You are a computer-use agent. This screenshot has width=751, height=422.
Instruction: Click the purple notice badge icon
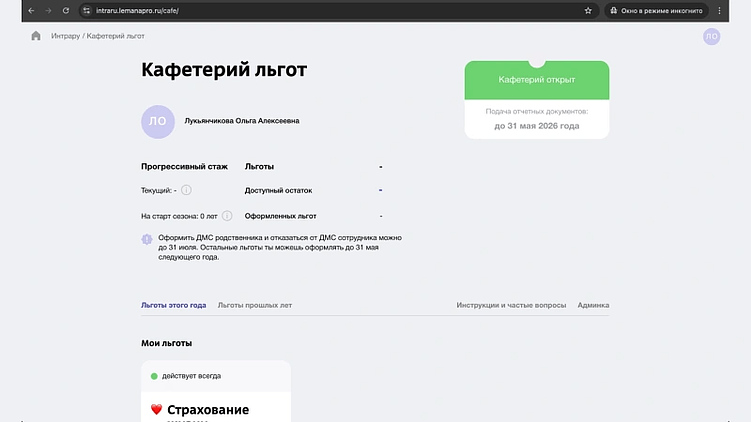147,239
